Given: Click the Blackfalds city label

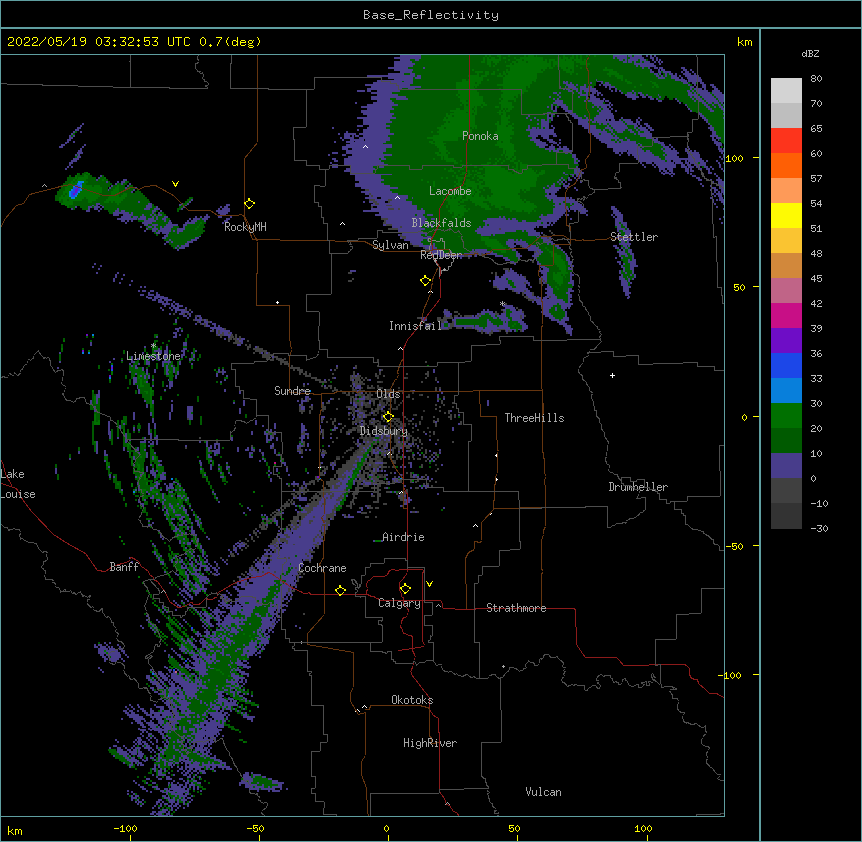Looking at the screenshot, I should point(441,223).
